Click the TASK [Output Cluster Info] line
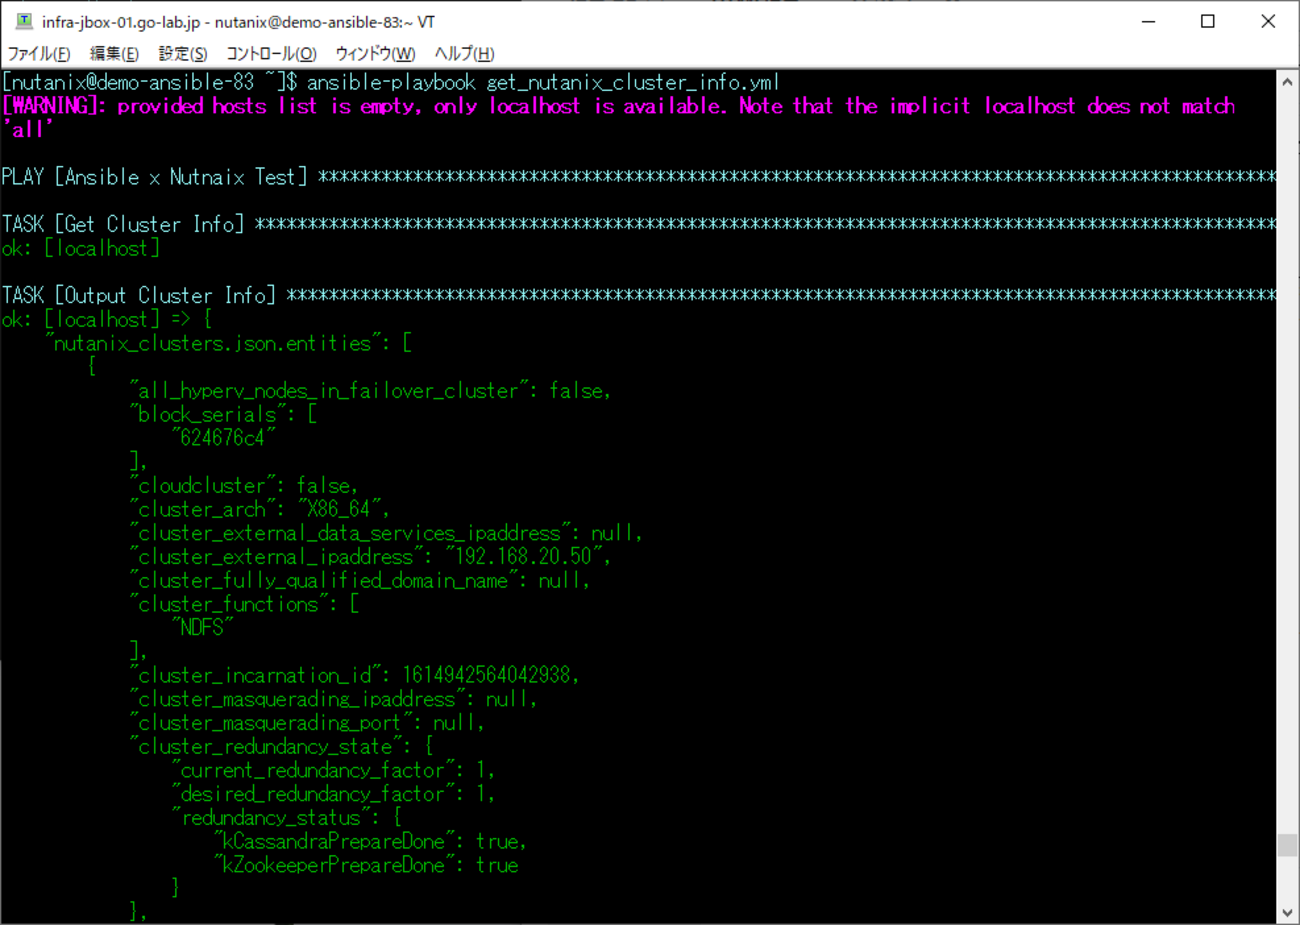This screenshot has height=925, width=1300. pyautogui.click(x=638, y=295)
